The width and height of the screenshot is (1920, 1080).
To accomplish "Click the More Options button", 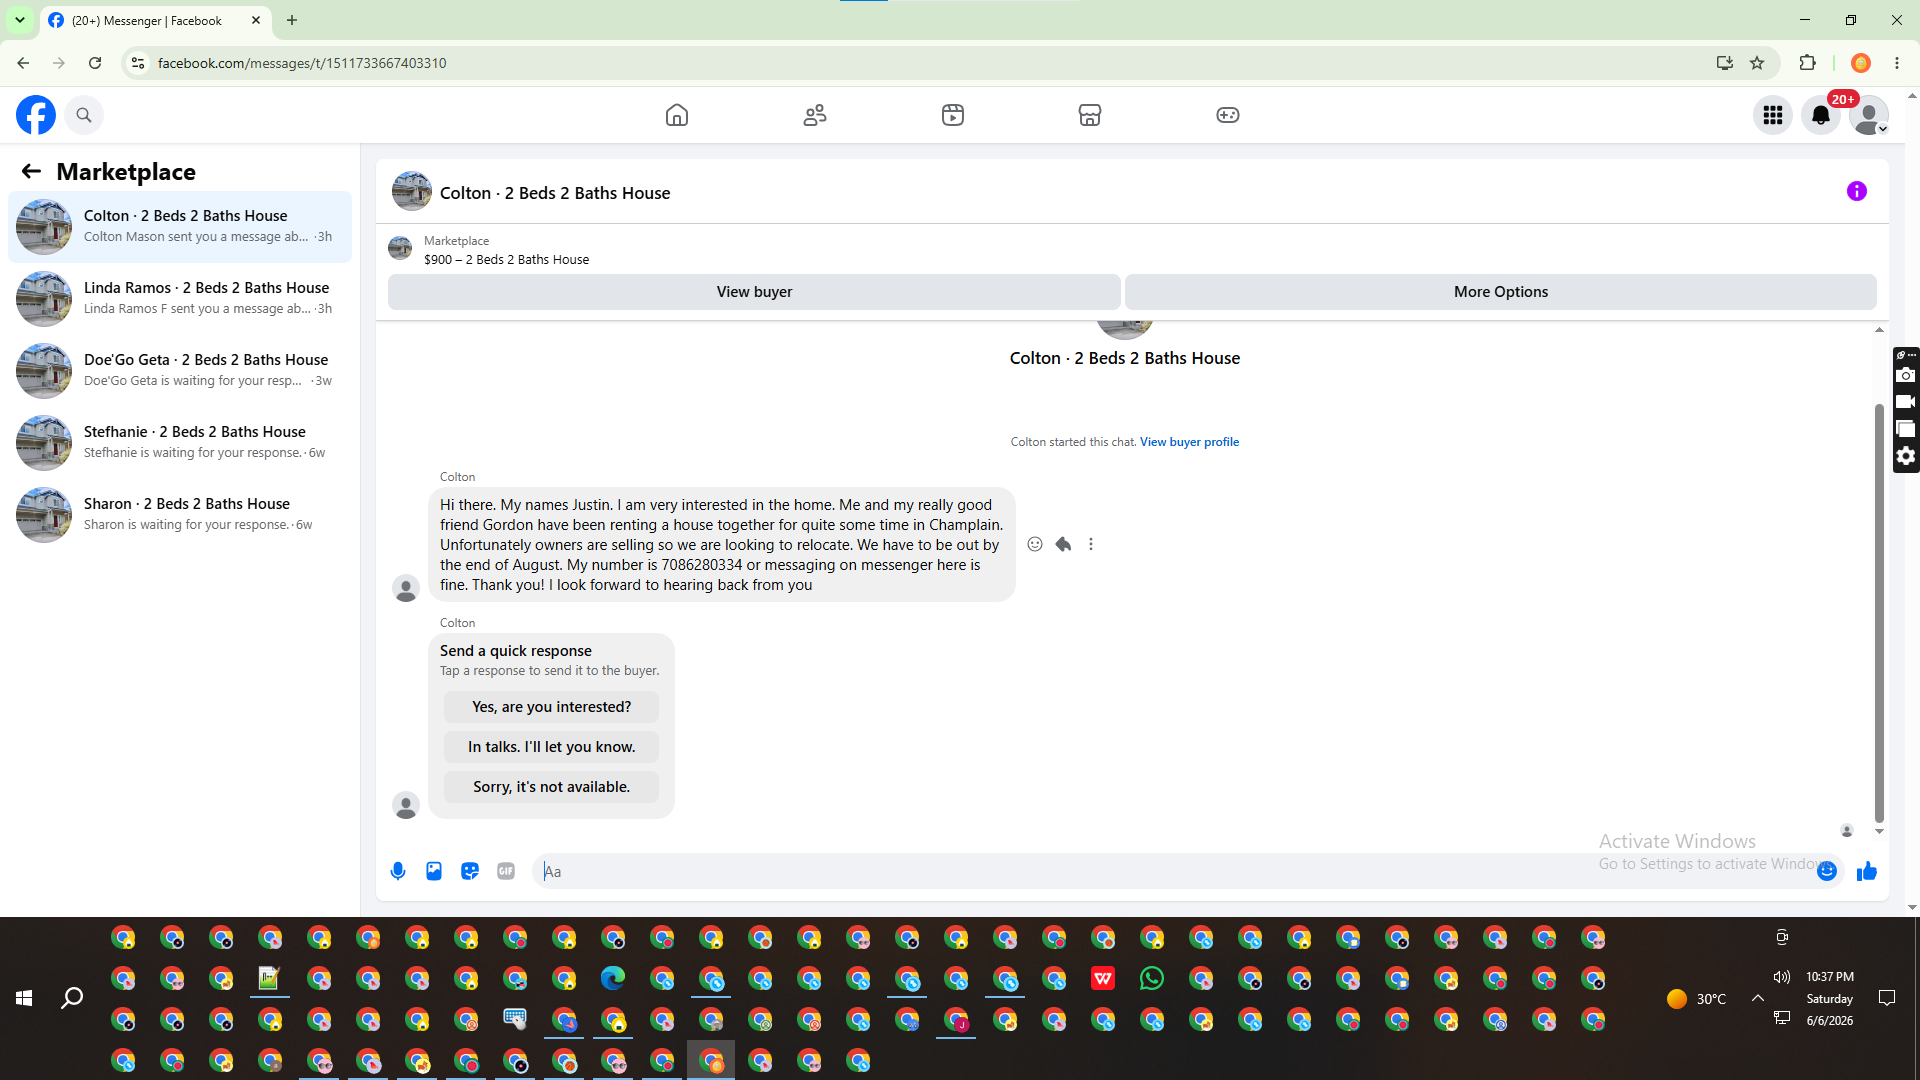I will pos(1501,292).
